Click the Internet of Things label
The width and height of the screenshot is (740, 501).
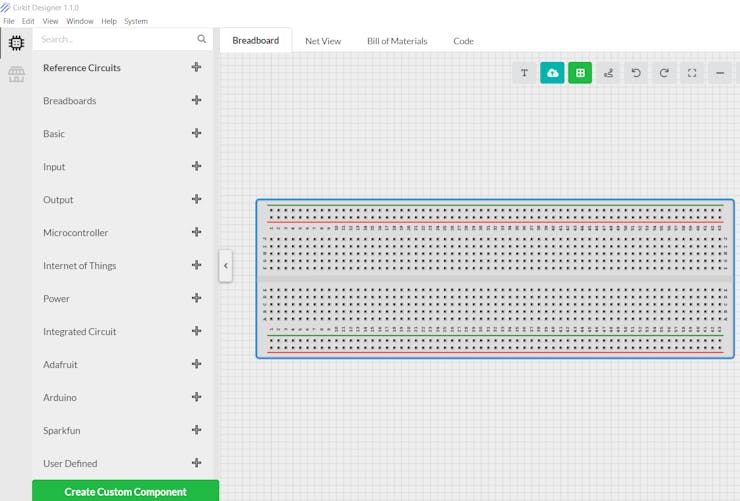coord(79,266)
